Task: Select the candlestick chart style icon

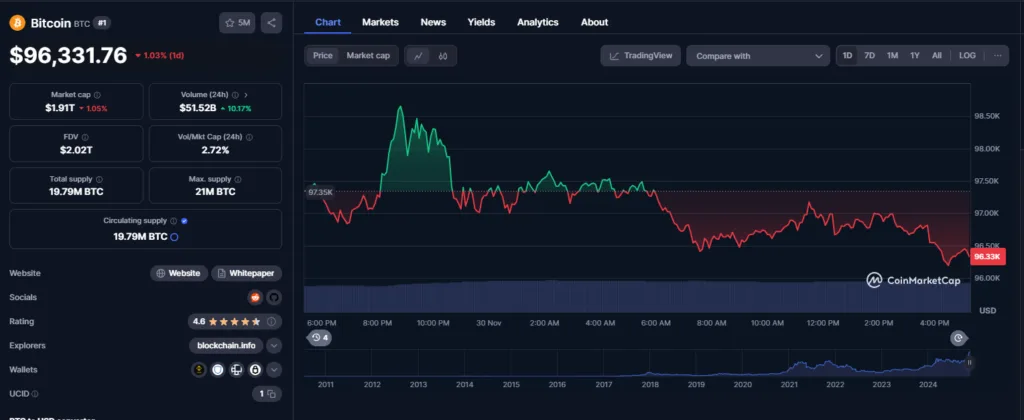Action: pos(443,56)
